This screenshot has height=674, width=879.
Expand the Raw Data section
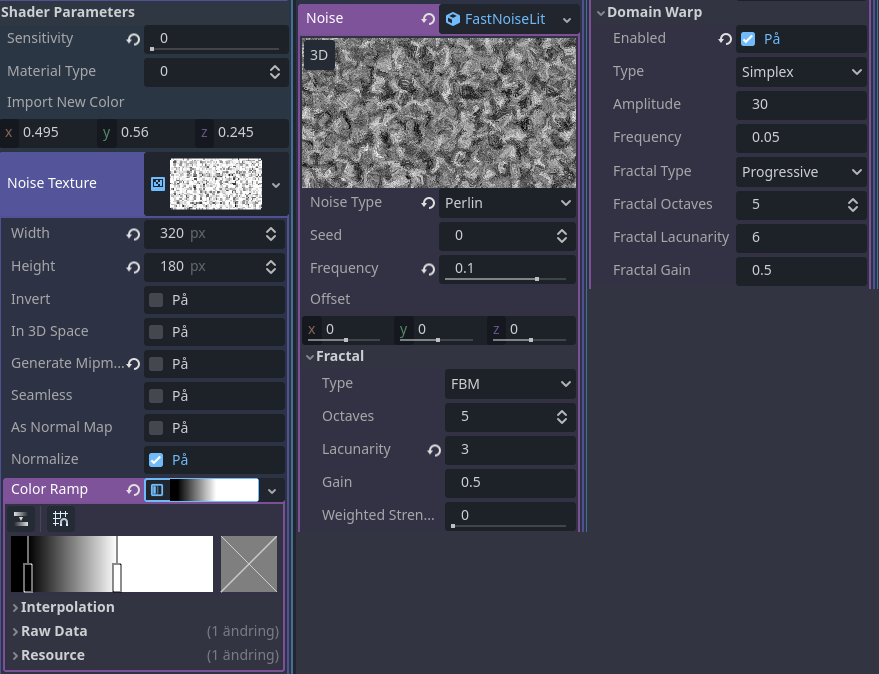[15, 631]
